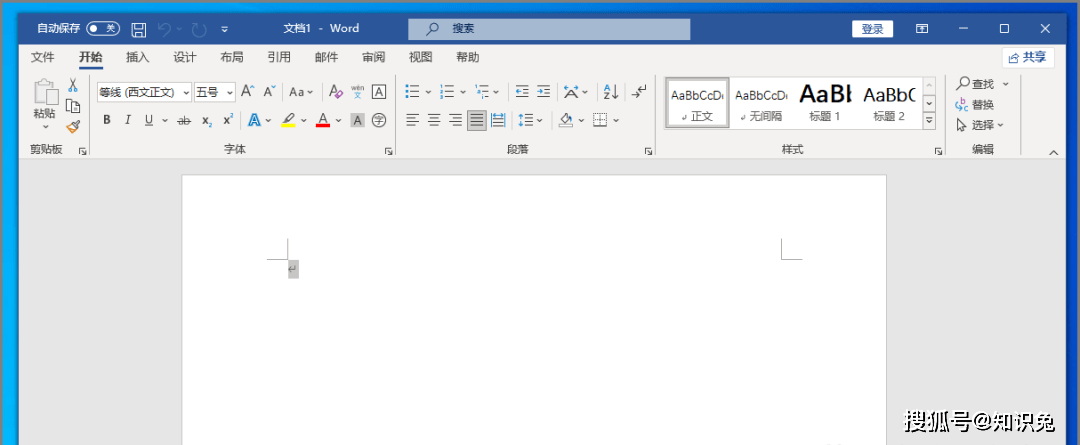Center align the text

tap(434, 121)
